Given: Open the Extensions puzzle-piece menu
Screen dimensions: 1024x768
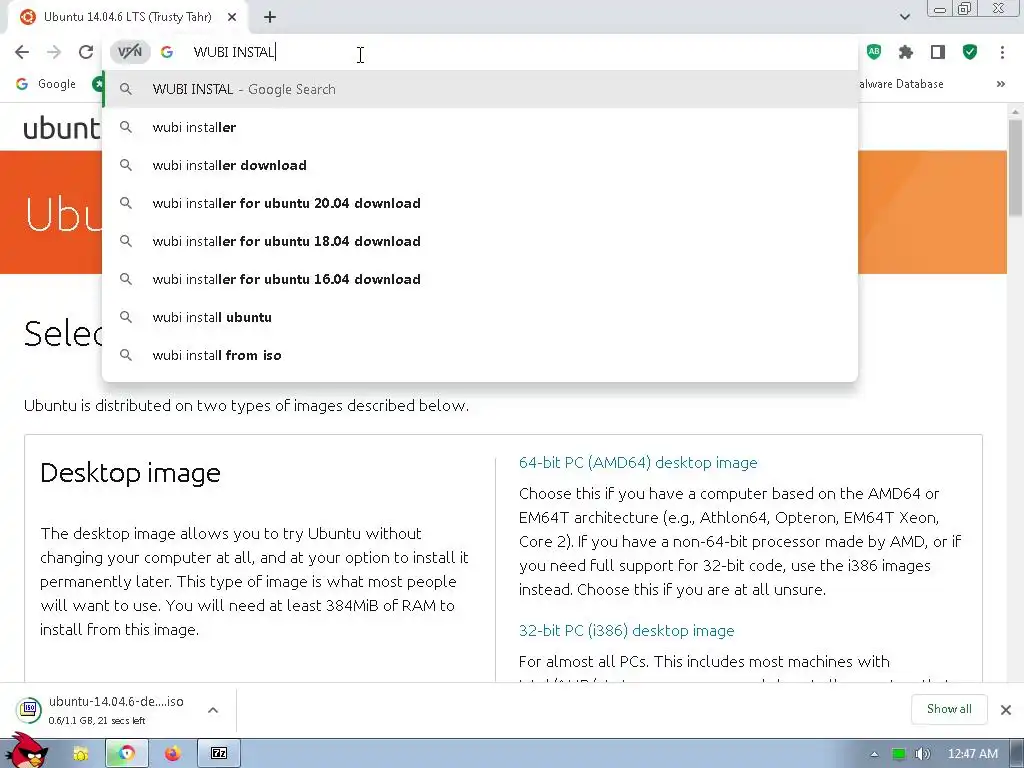Looking at the screenshot, I should point(906,52).
